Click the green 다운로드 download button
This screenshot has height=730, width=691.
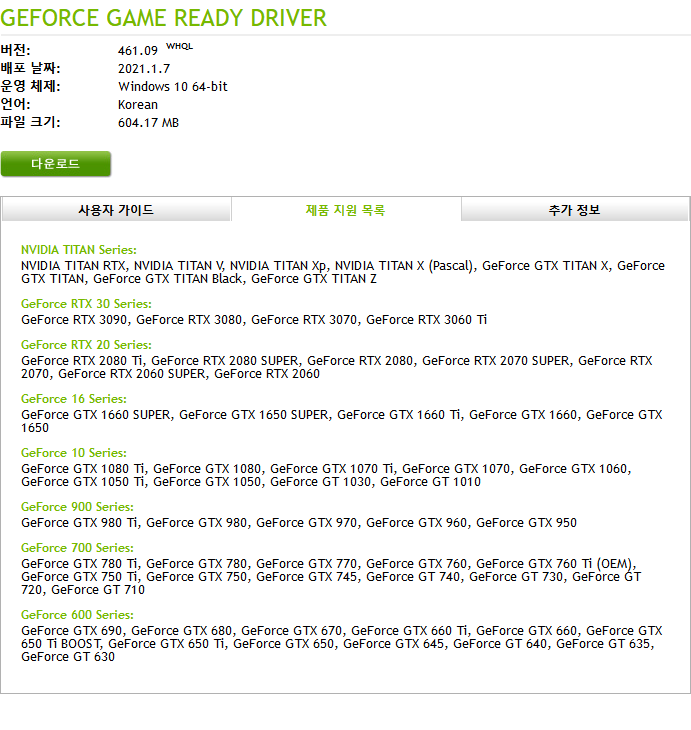(55, 164)
